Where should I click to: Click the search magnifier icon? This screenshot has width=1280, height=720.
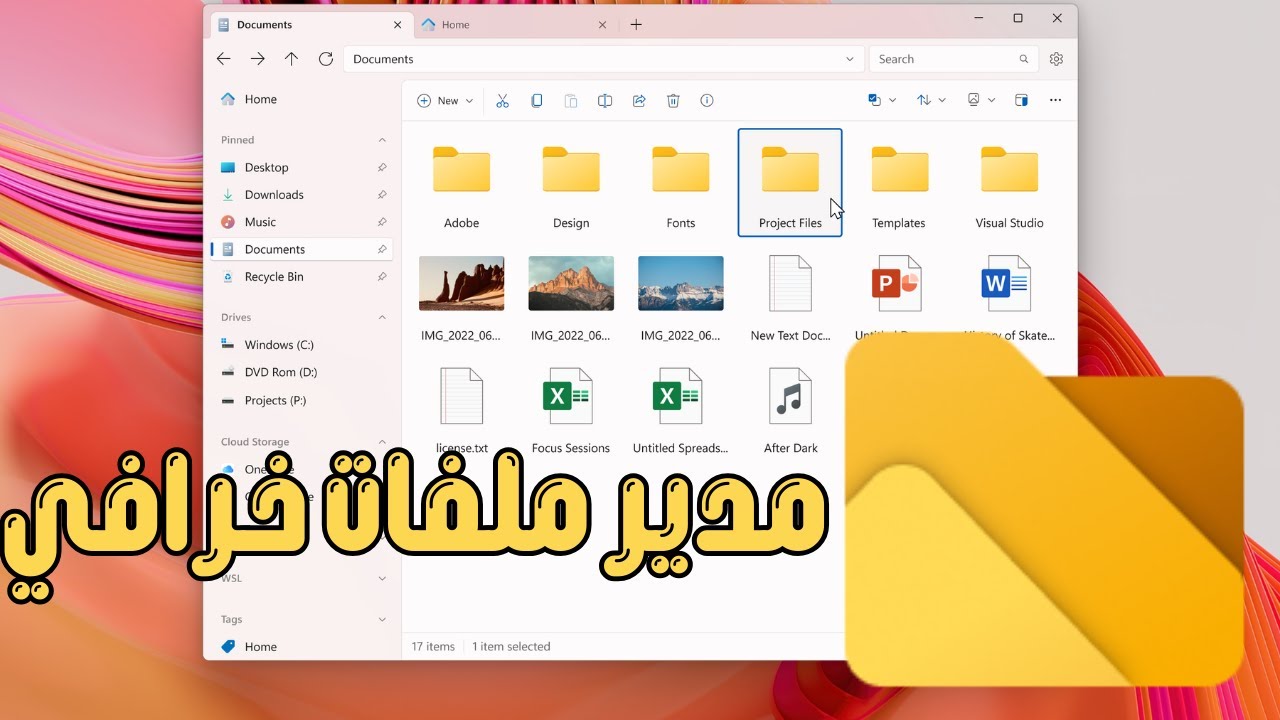click(1024, 59)
